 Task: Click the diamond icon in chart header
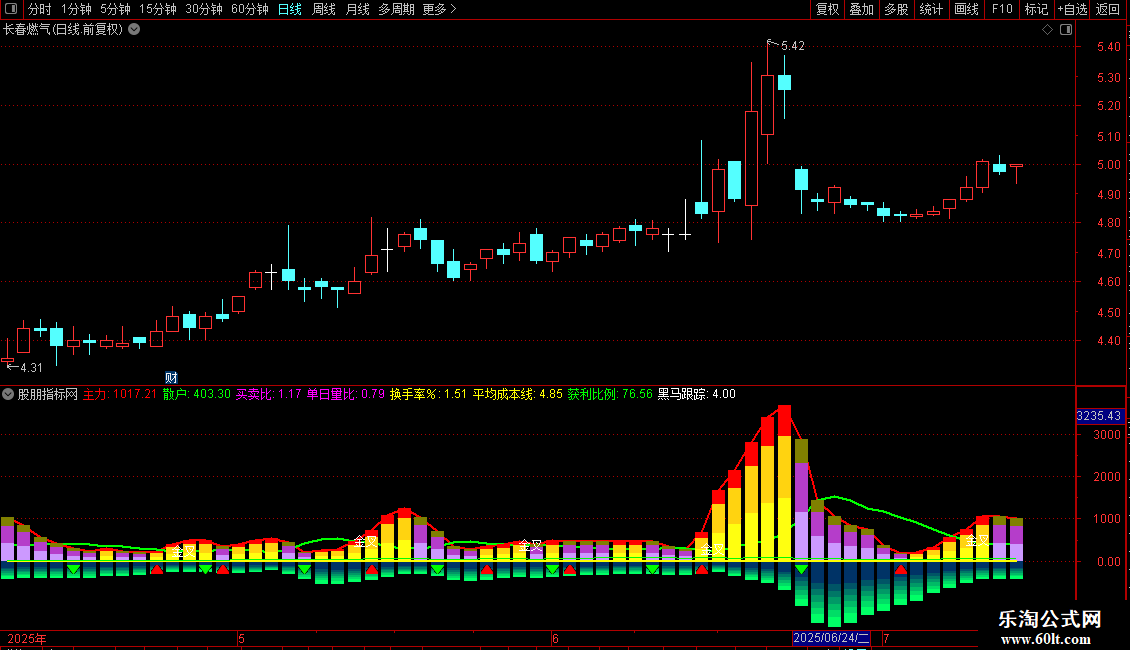pyautogui.click(x=1047, y=30)
